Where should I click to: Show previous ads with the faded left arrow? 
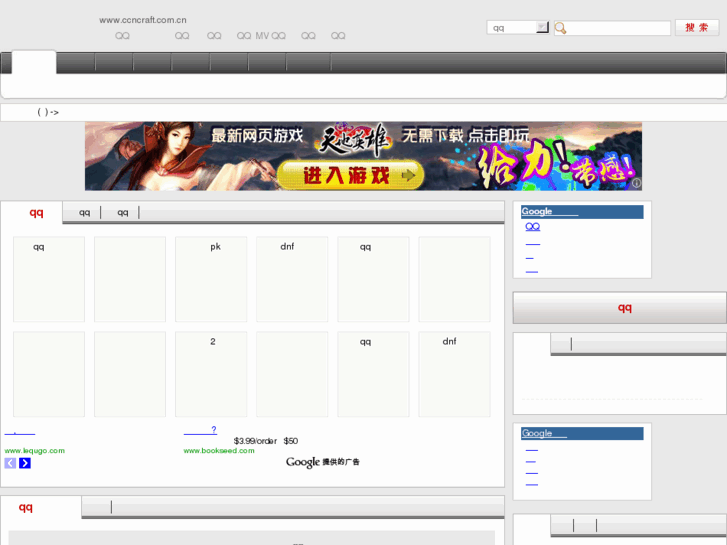10,463
